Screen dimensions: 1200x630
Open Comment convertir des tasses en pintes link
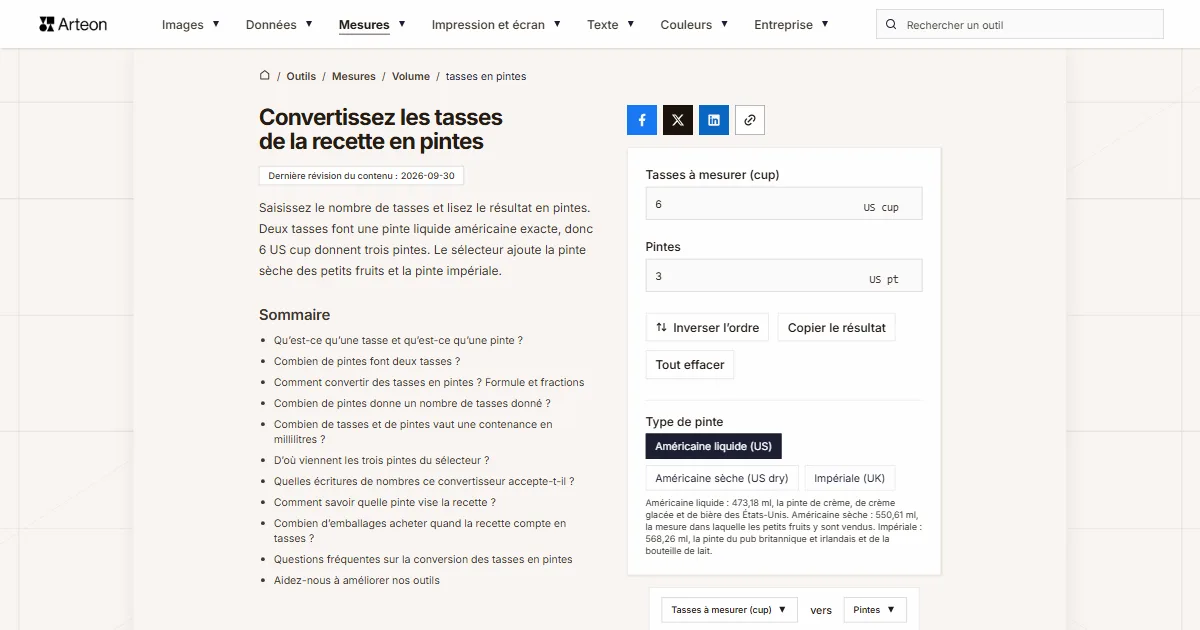pos(429,382)
